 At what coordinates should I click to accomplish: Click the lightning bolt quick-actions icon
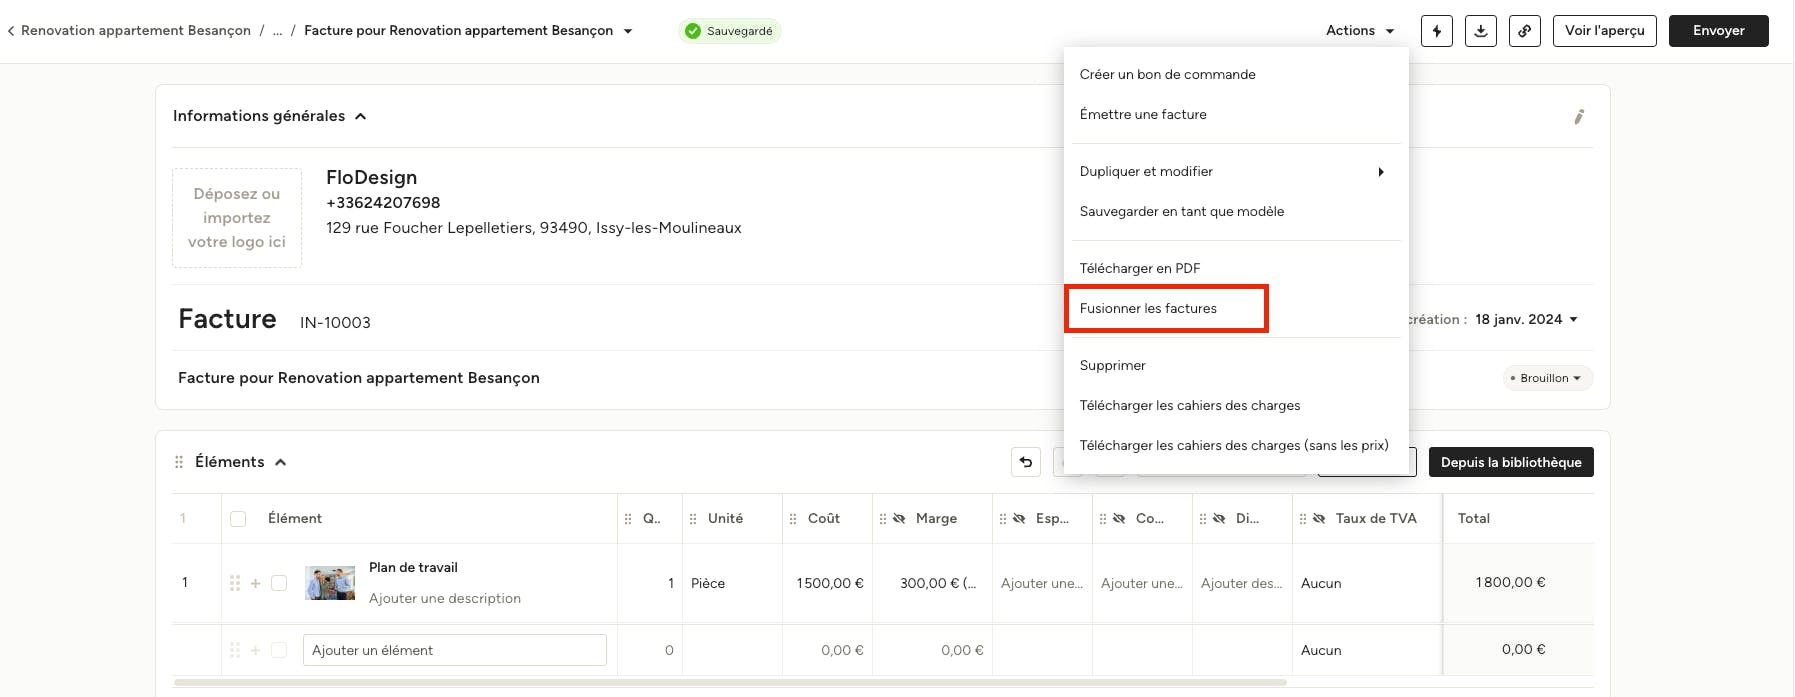click(x=1437, y=31)
